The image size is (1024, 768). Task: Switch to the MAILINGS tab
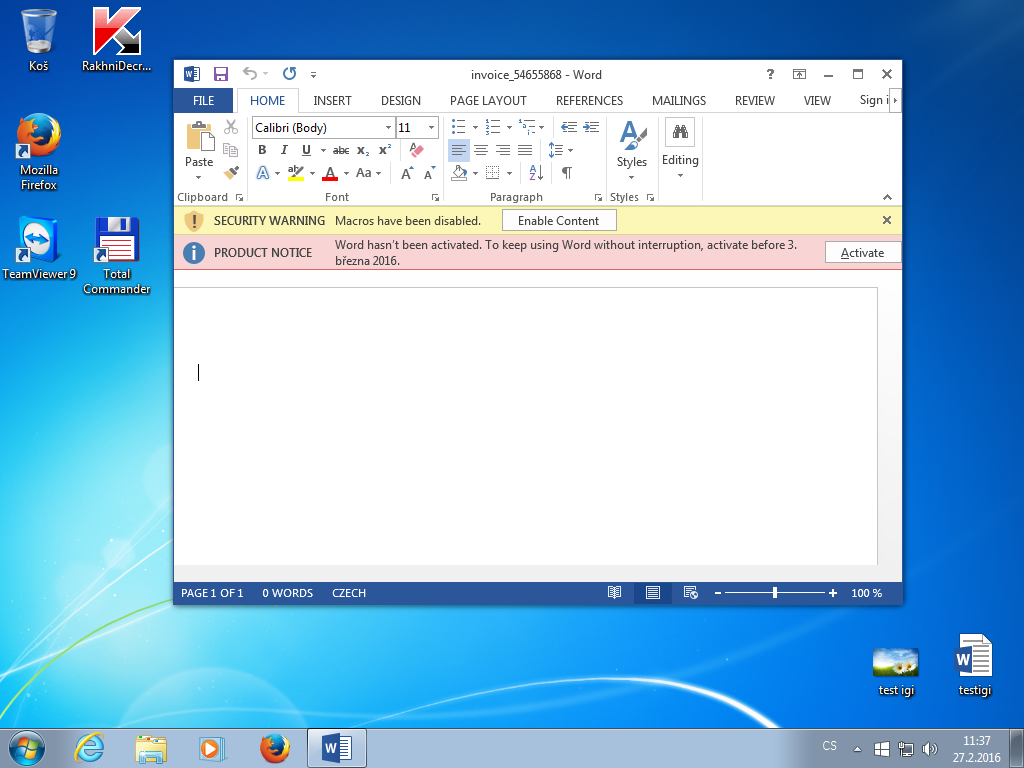(679, 101)
